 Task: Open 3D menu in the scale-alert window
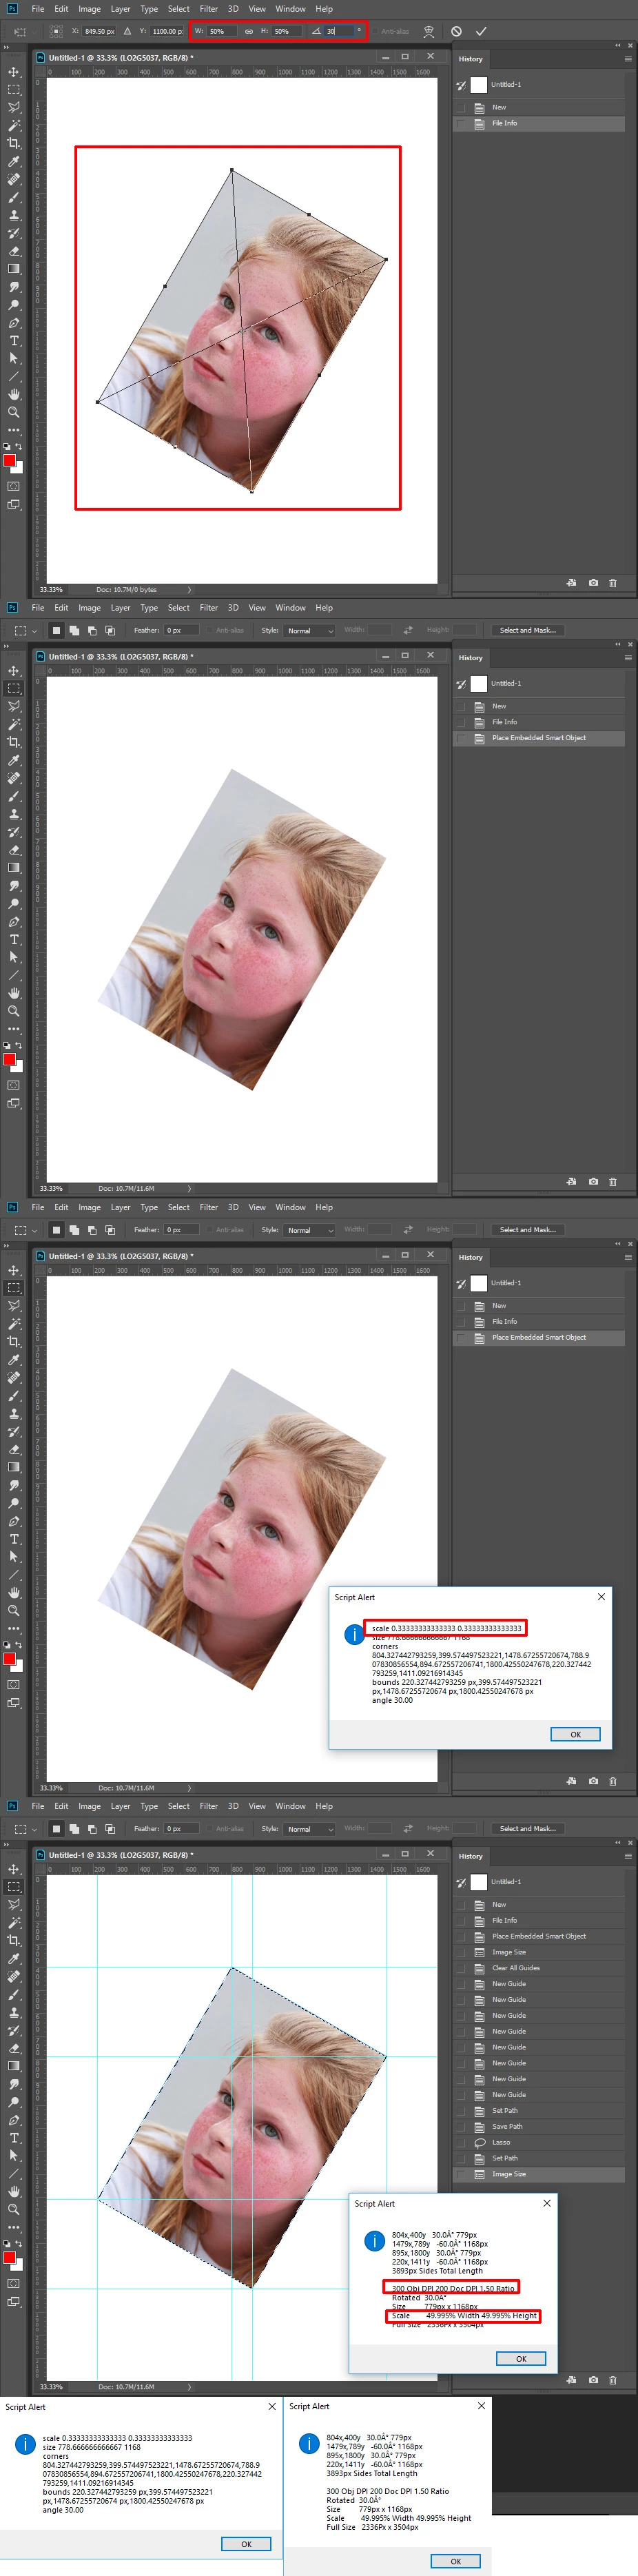233,1207
